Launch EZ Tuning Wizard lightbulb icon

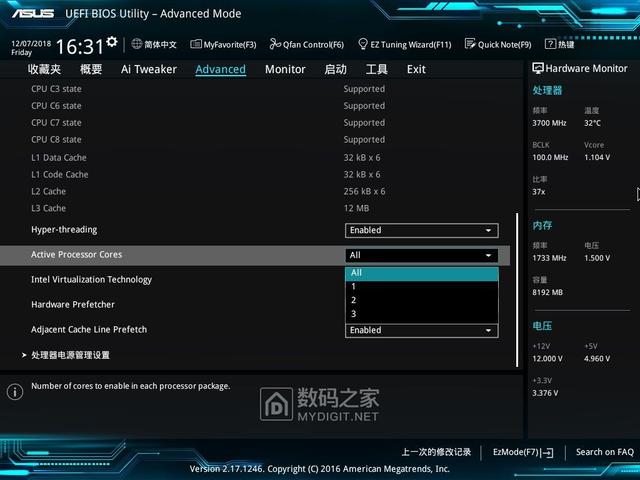(362, 44)
